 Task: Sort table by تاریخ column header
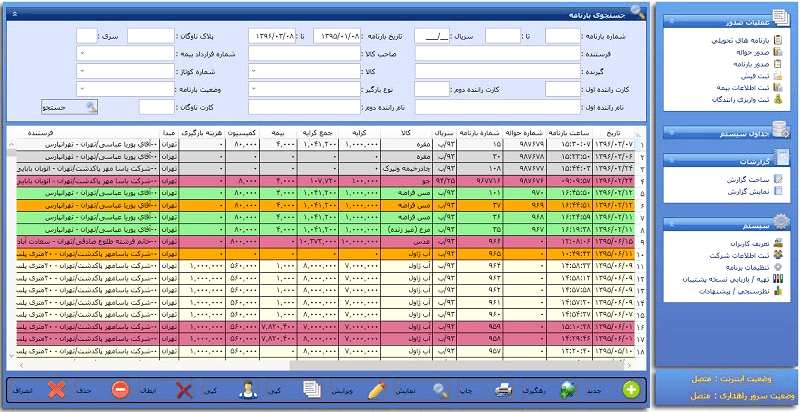coord(614,133)
